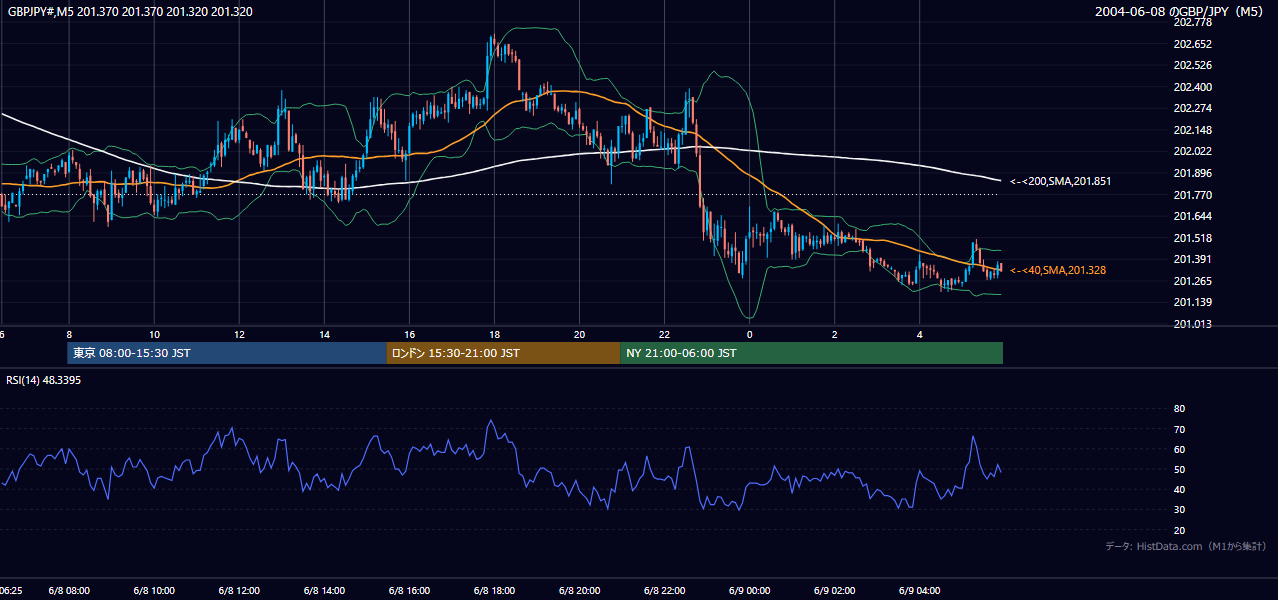Click price axis value 202.274
This screenshot has height=600, width=1278.
pos(1192,108)
